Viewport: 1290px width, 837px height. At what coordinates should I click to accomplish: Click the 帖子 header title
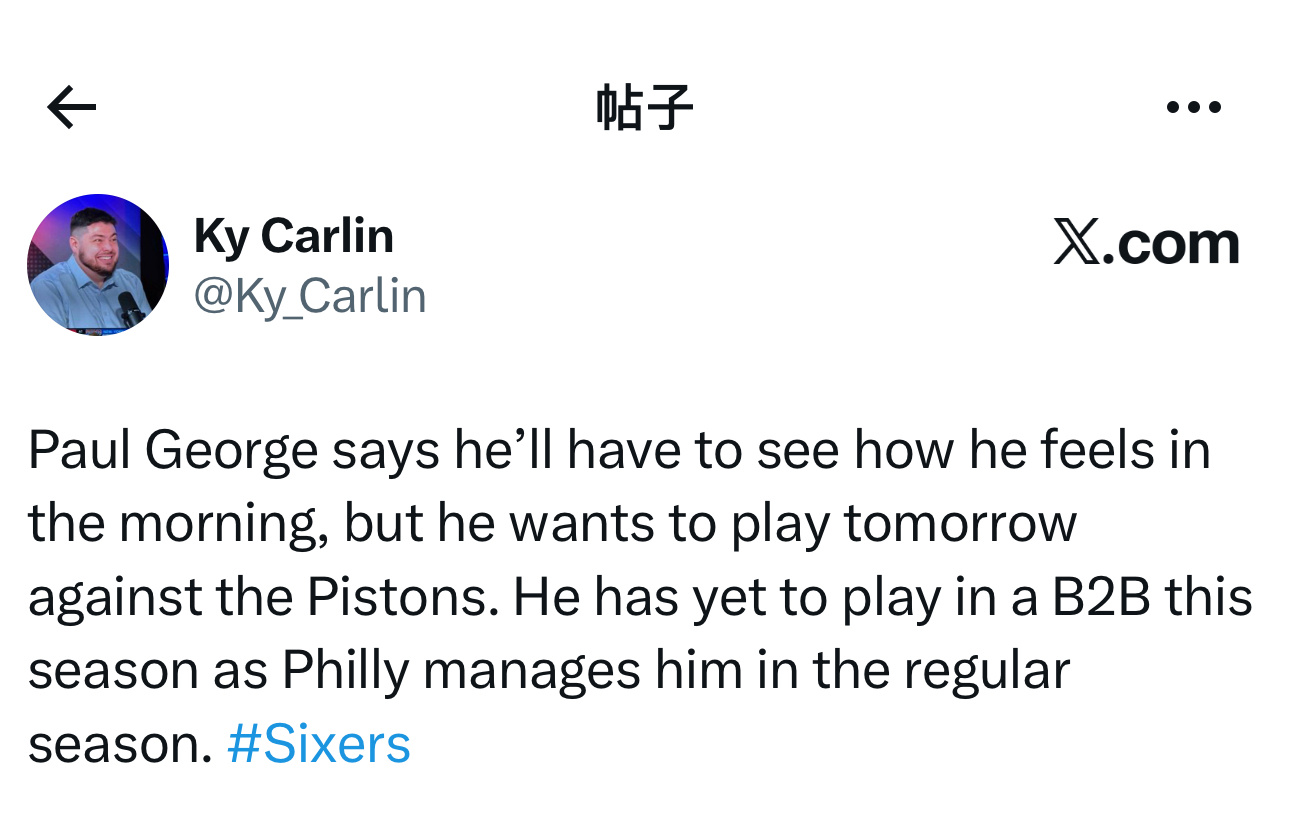pos(644,107)
